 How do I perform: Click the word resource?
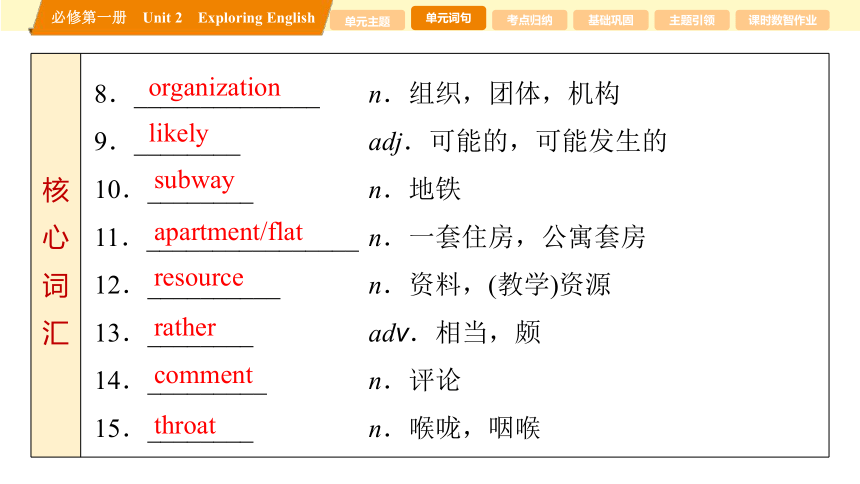point(199,278)
